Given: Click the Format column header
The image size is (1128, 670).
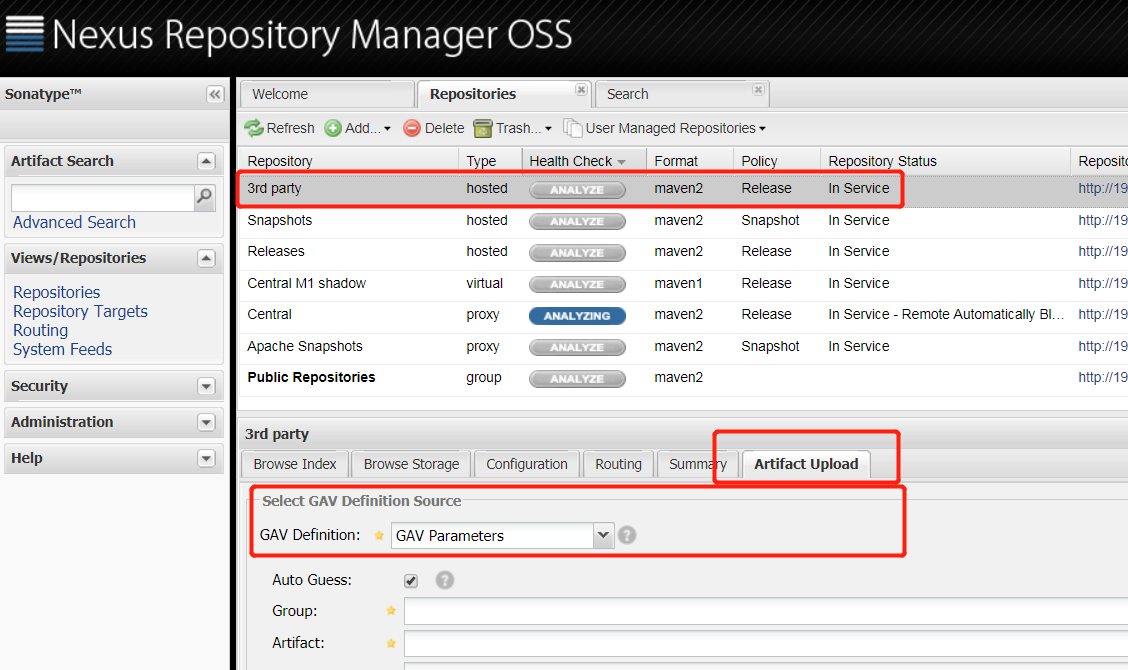Looking at the screenshot, I should click(x=689, y=161).
